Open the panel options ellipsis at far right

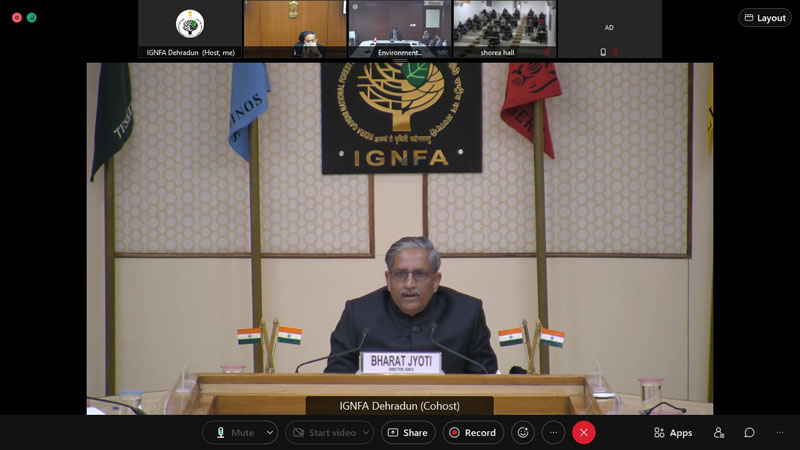780,433
